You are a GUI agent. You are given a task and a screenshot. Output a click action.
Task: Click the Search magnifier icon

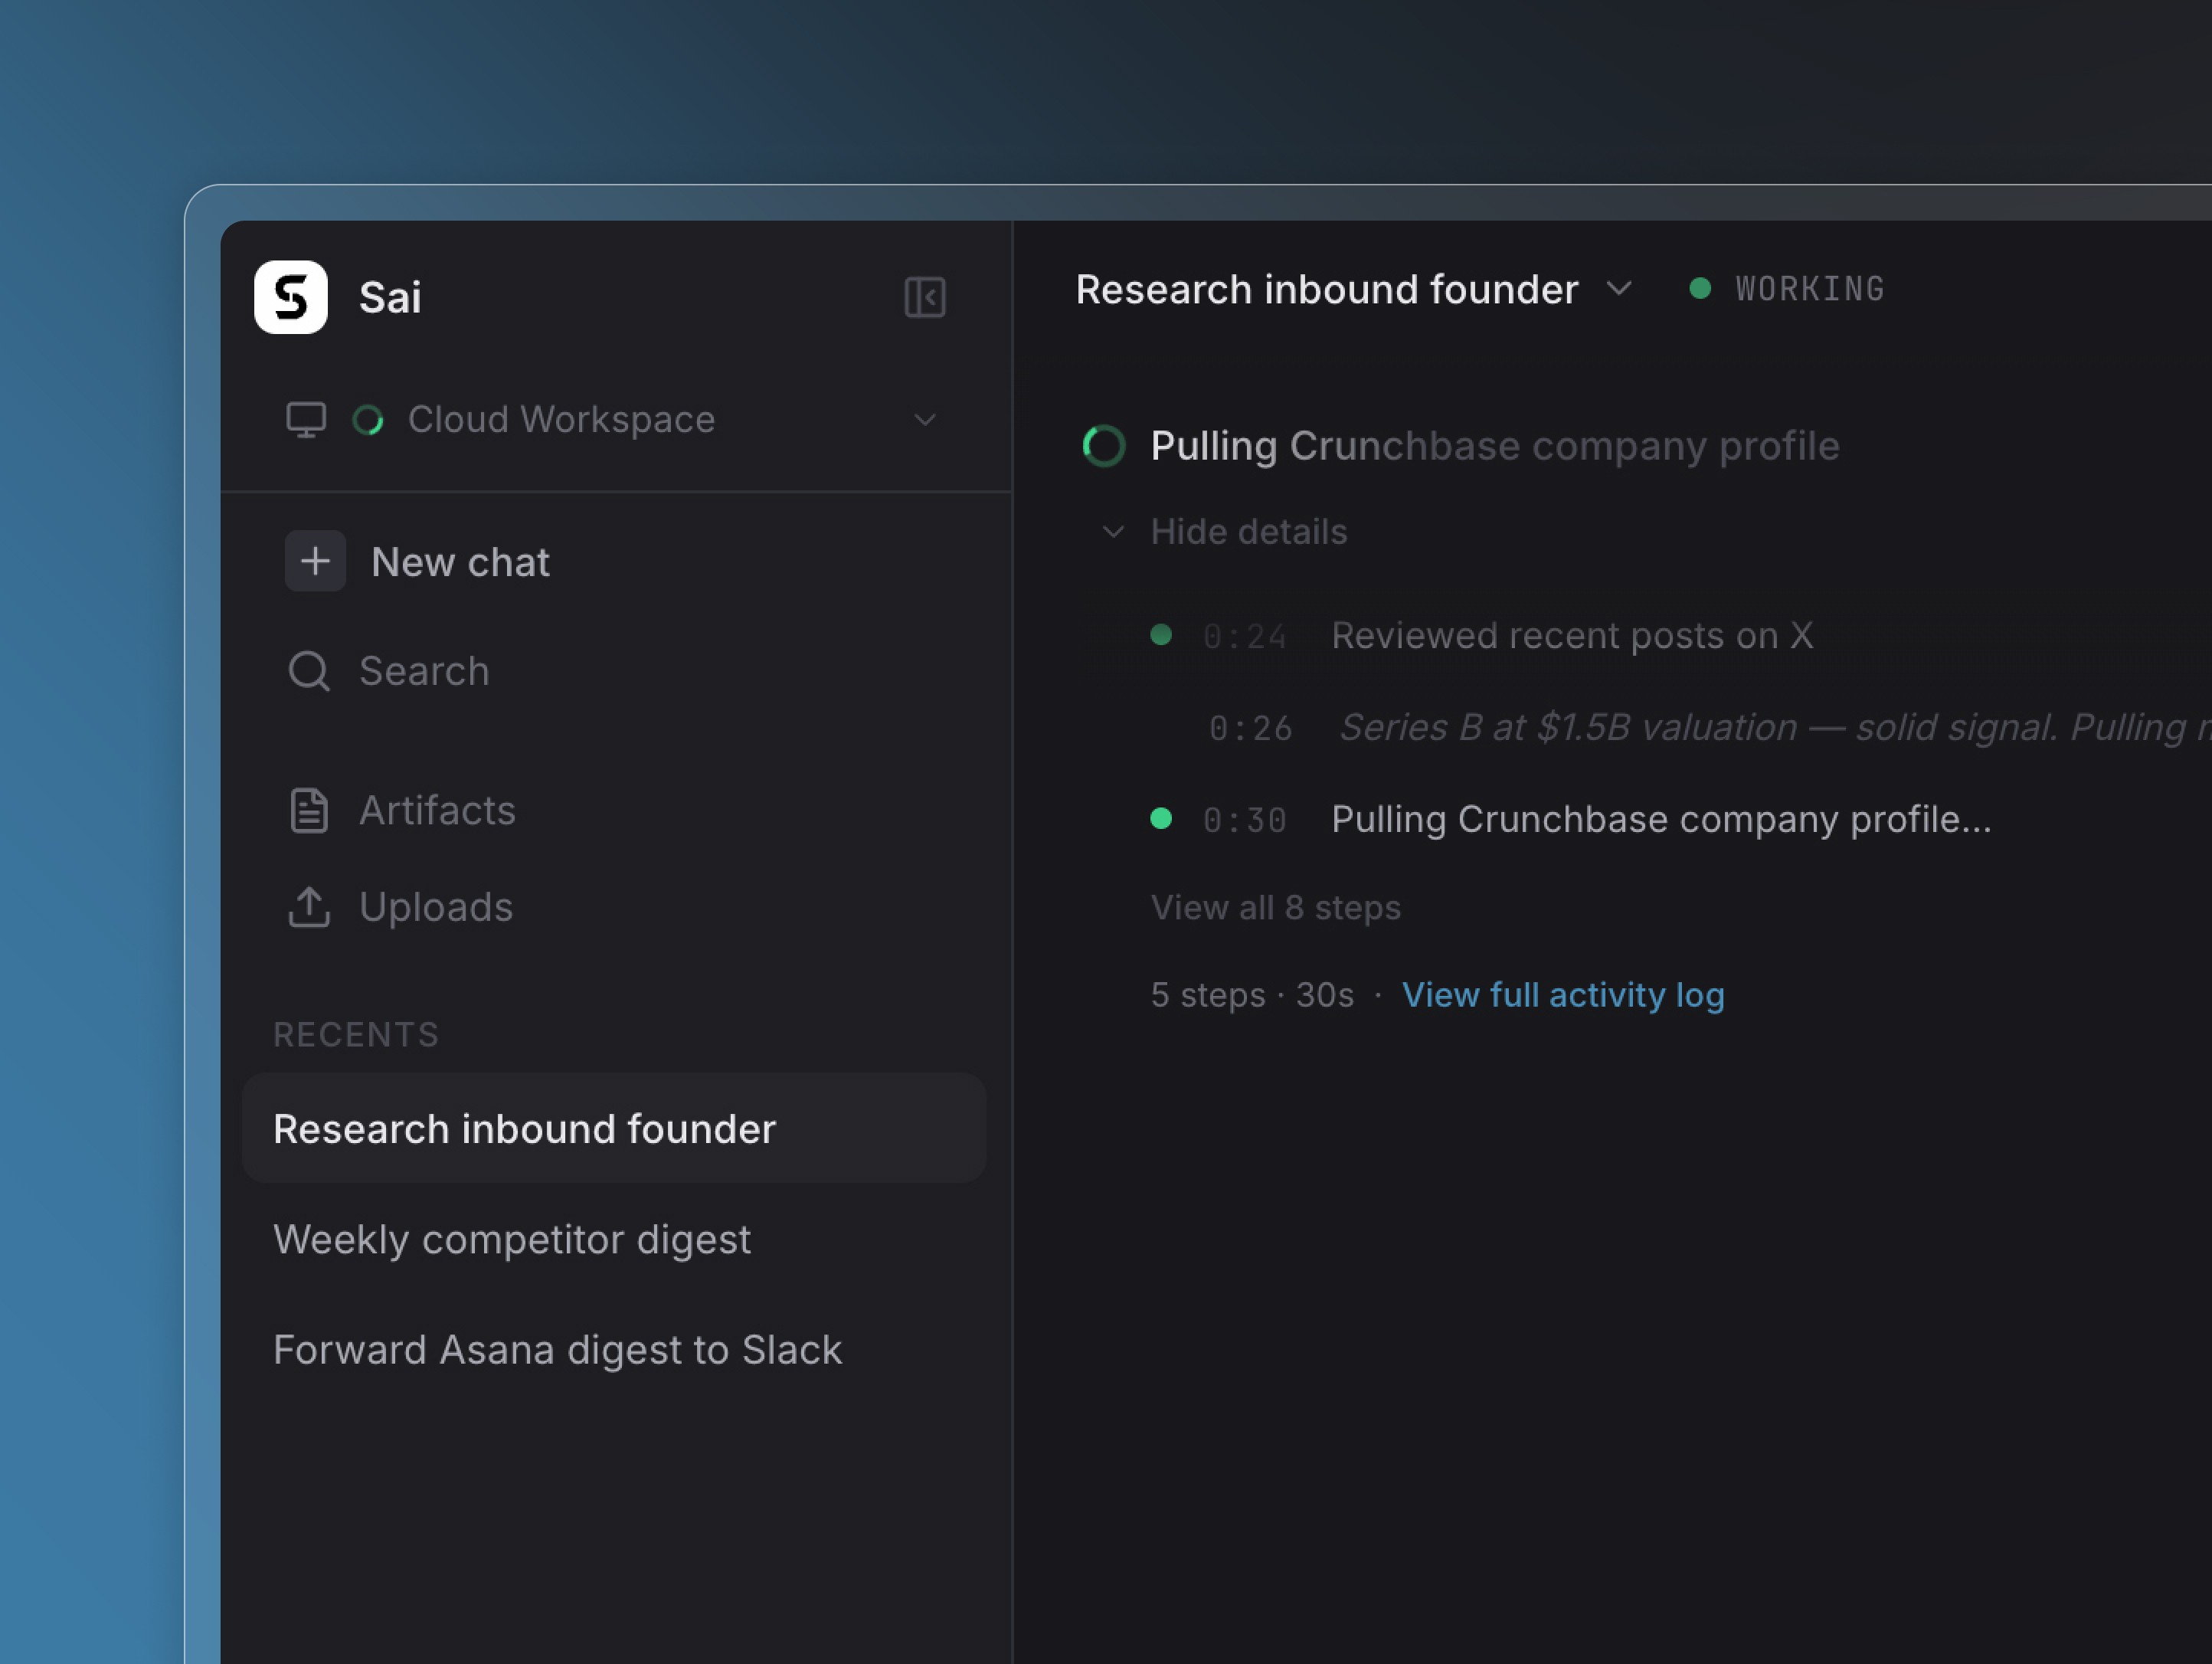click(309, 671)
